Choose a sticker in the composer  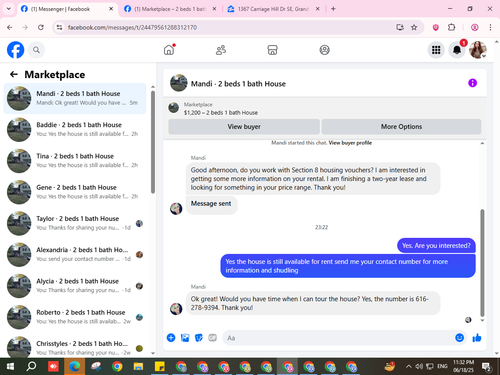point(199,338)
